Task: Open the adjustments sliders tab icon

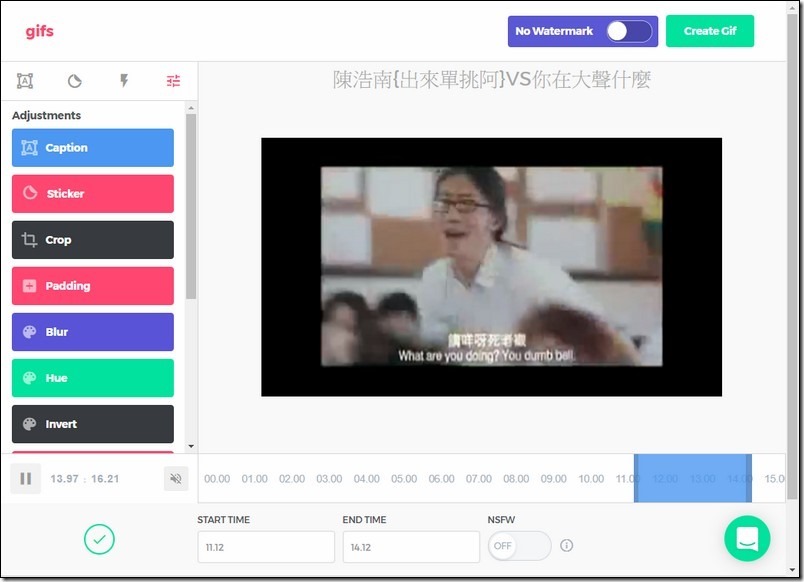Action: 173,81
